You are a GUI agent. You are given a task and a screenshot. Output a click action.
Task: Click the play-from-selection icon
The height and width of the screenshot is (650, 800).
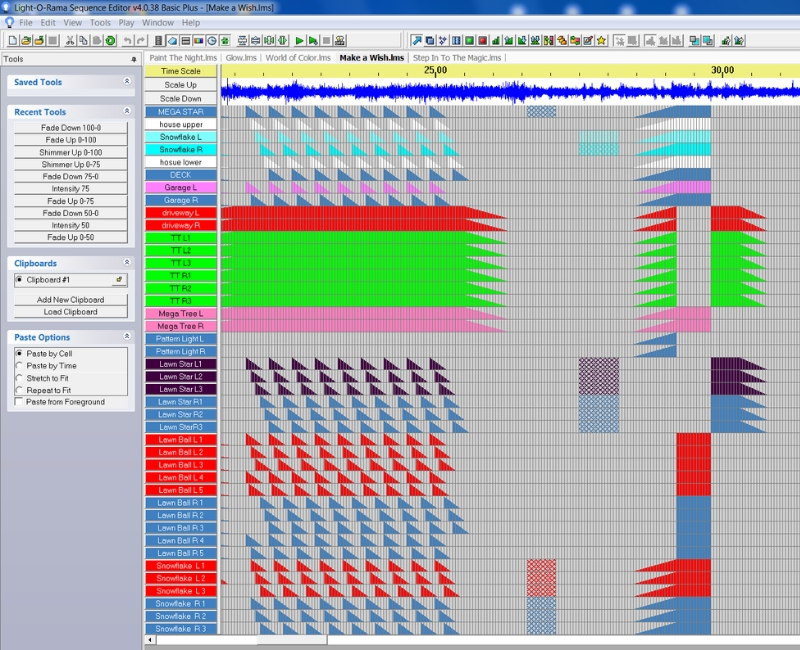[x=313, y=40]
